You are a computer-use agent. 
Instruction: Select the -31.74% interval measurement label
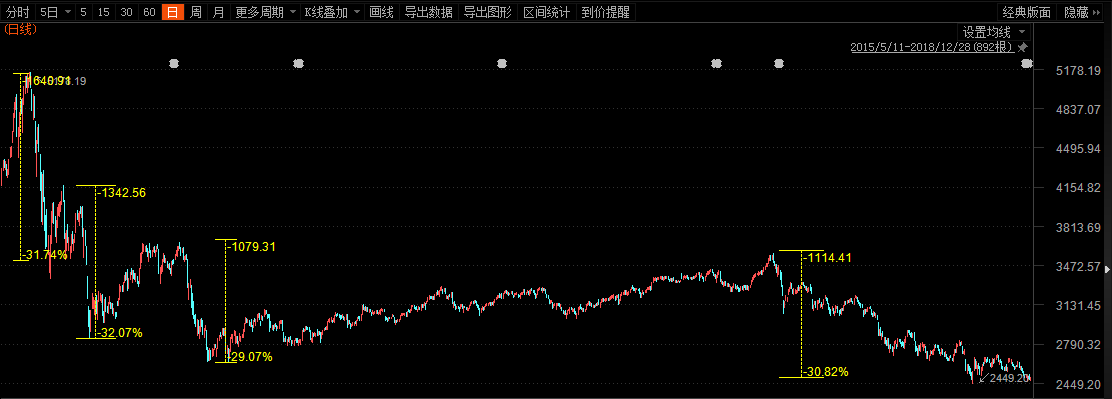click(44, 254)
